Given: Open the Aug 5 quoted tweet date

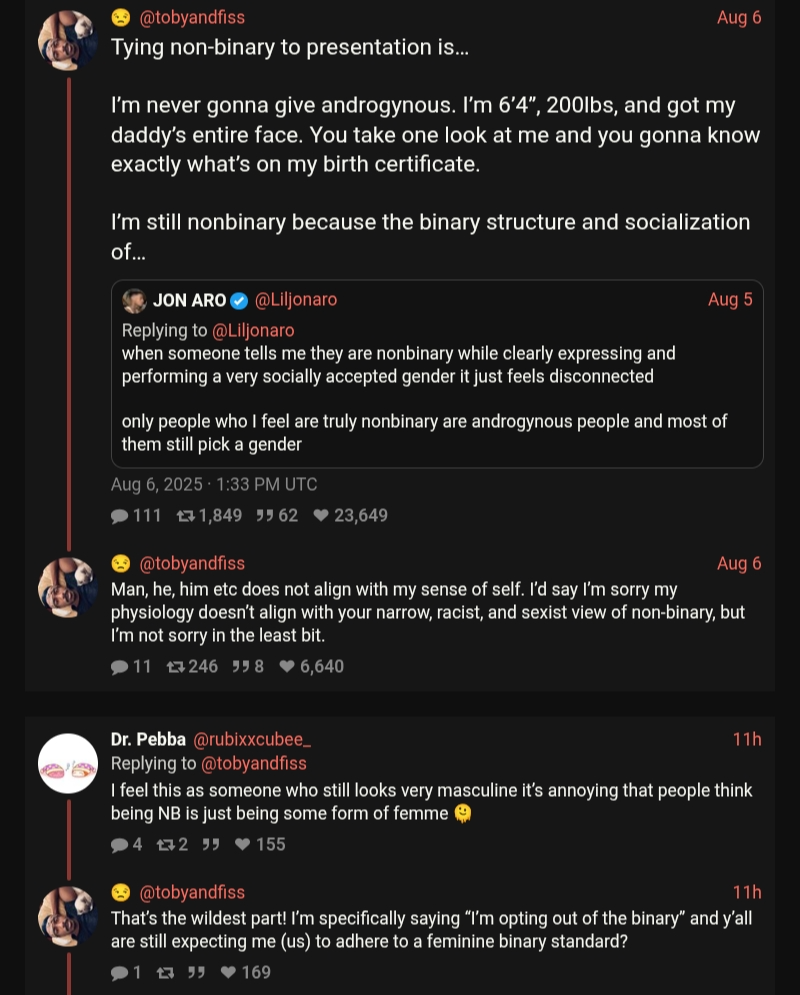Looking at the screenshot, I should (x=730, y=300).
